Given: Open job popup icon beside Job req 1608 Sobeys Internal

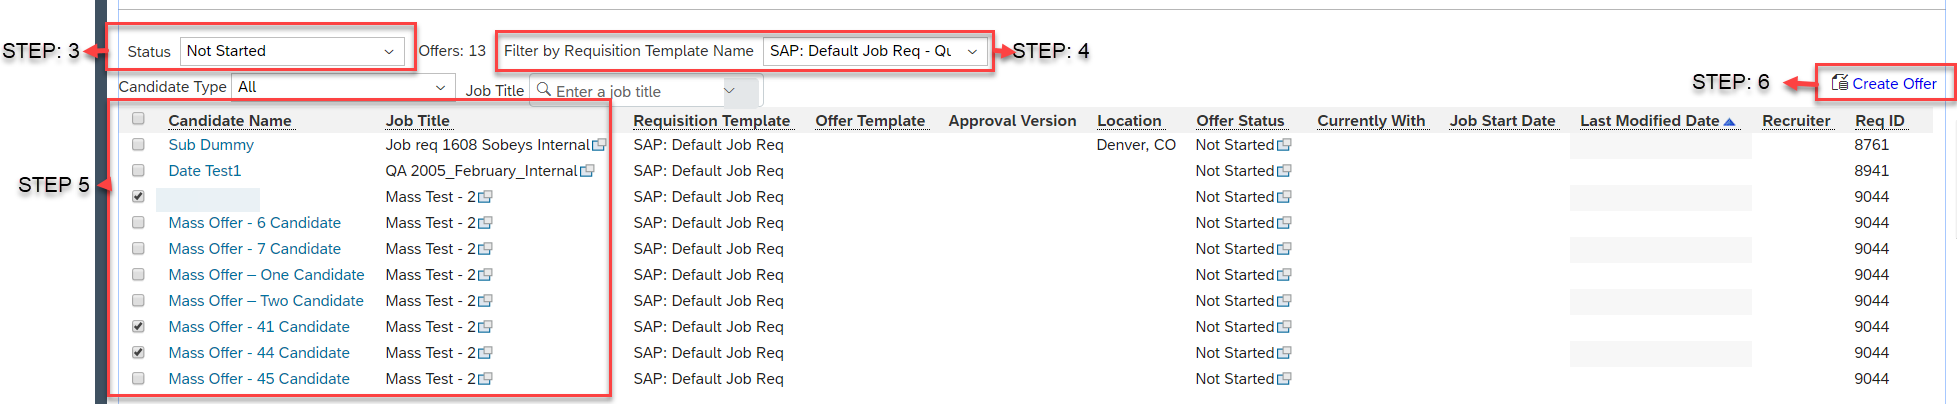Looking at the screenshot, I should tap(599, 145).
